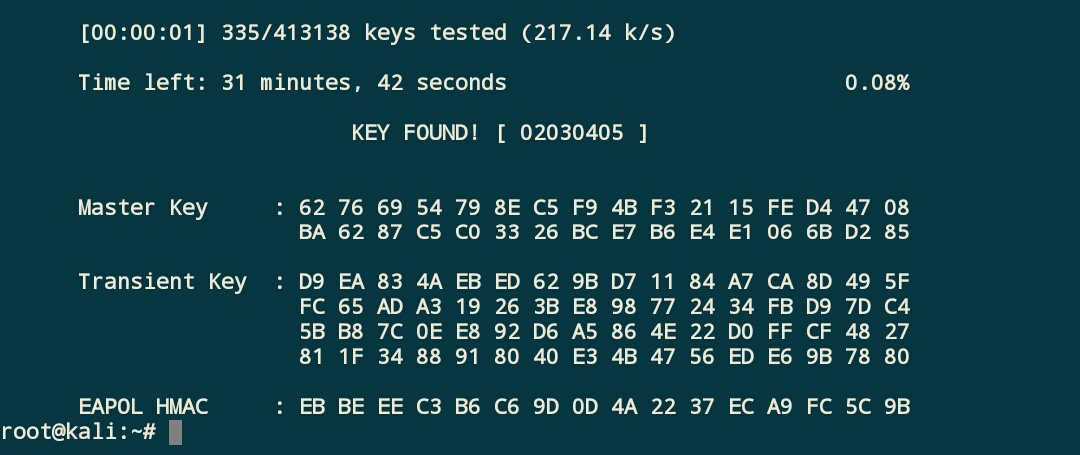Click last EAPOL HMAC byte 9B

click(897, 406)
